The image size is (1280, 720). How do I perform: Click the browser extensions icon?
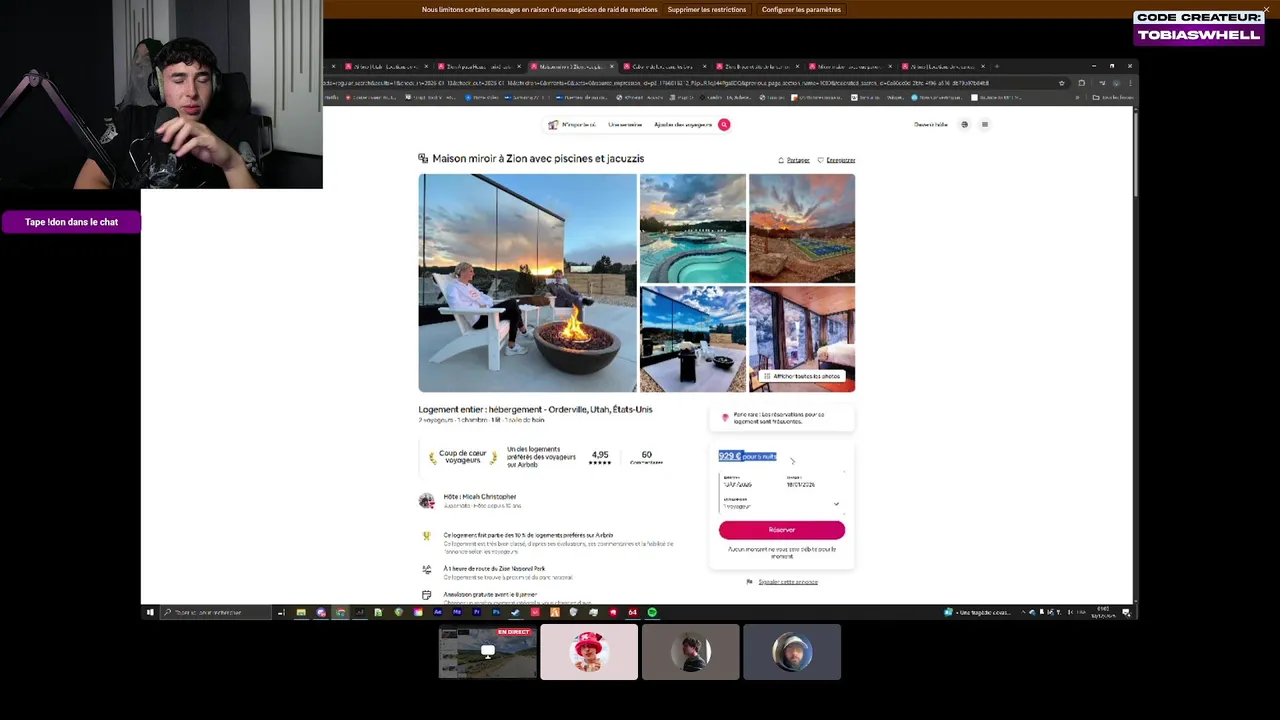pyautogui.click(x=1082, y=83)
